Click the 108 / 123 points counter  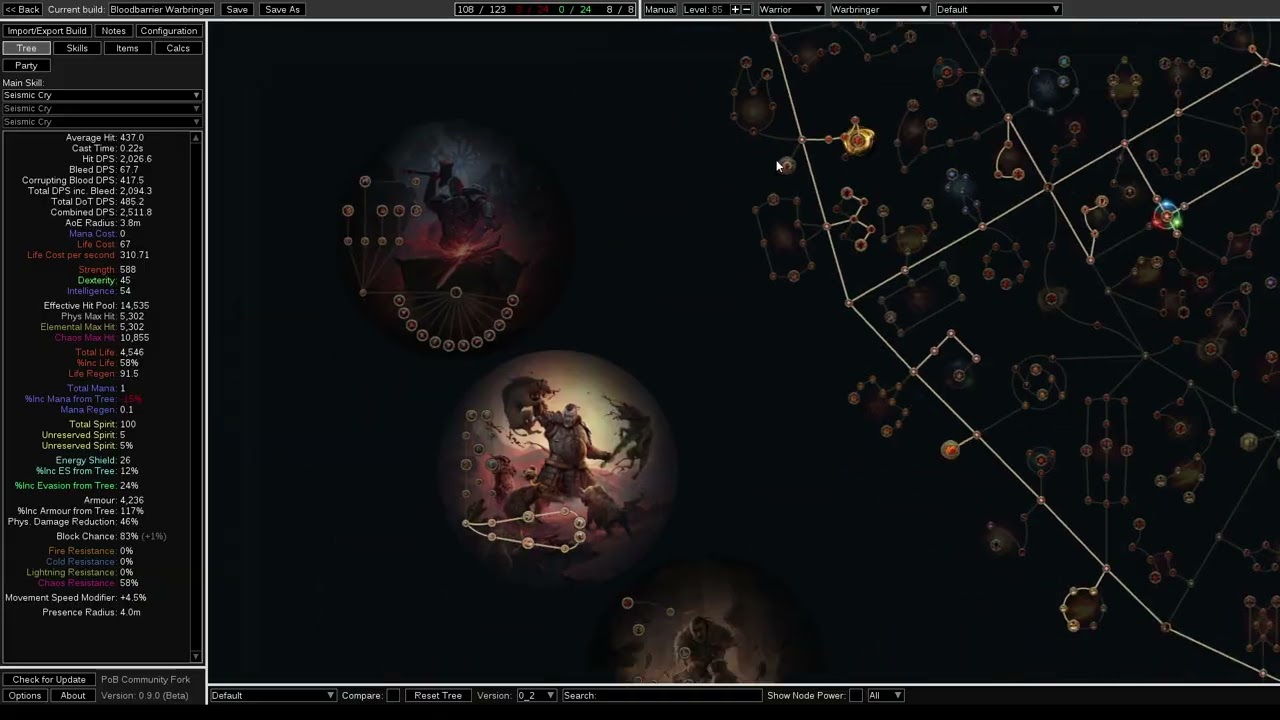click(x=481, y=9)
